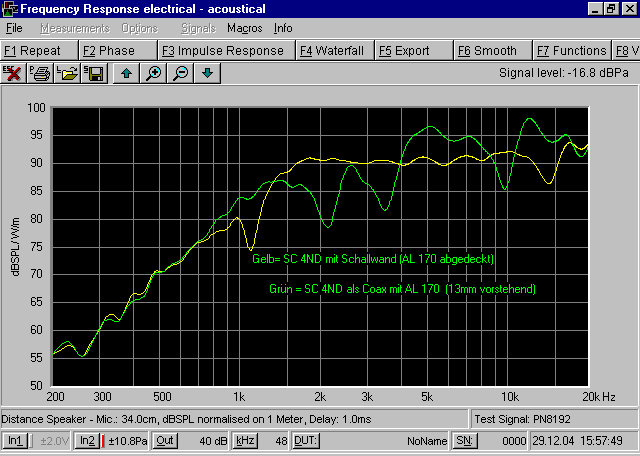Open the Macros menu

coord(245,28)
